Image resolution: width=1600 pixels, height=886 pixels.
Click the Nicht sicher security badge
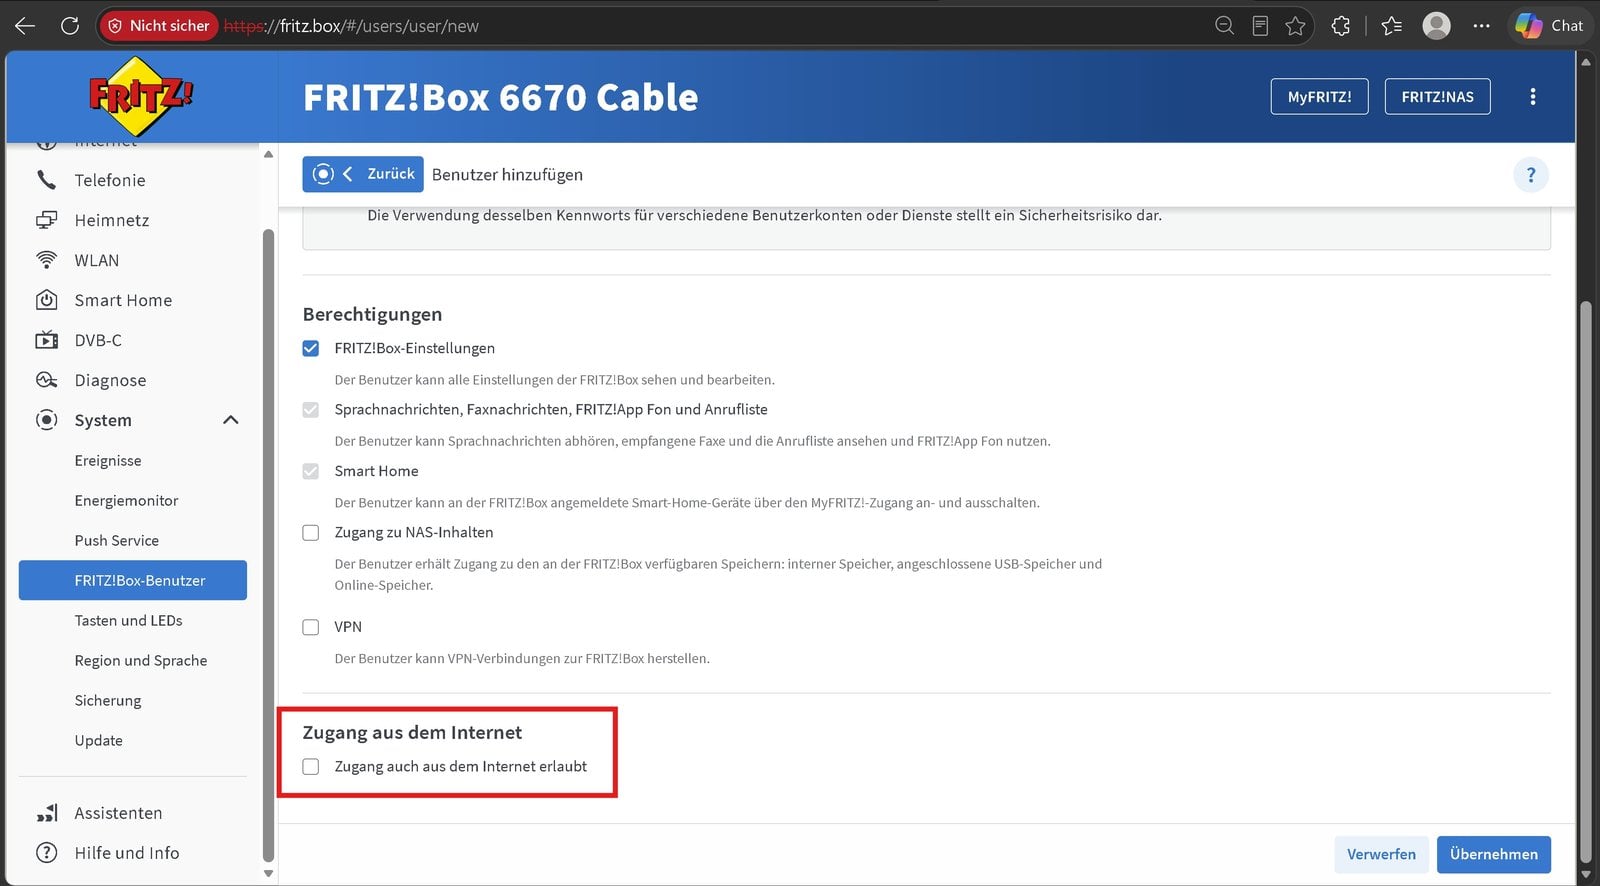(x=158, y=26)
